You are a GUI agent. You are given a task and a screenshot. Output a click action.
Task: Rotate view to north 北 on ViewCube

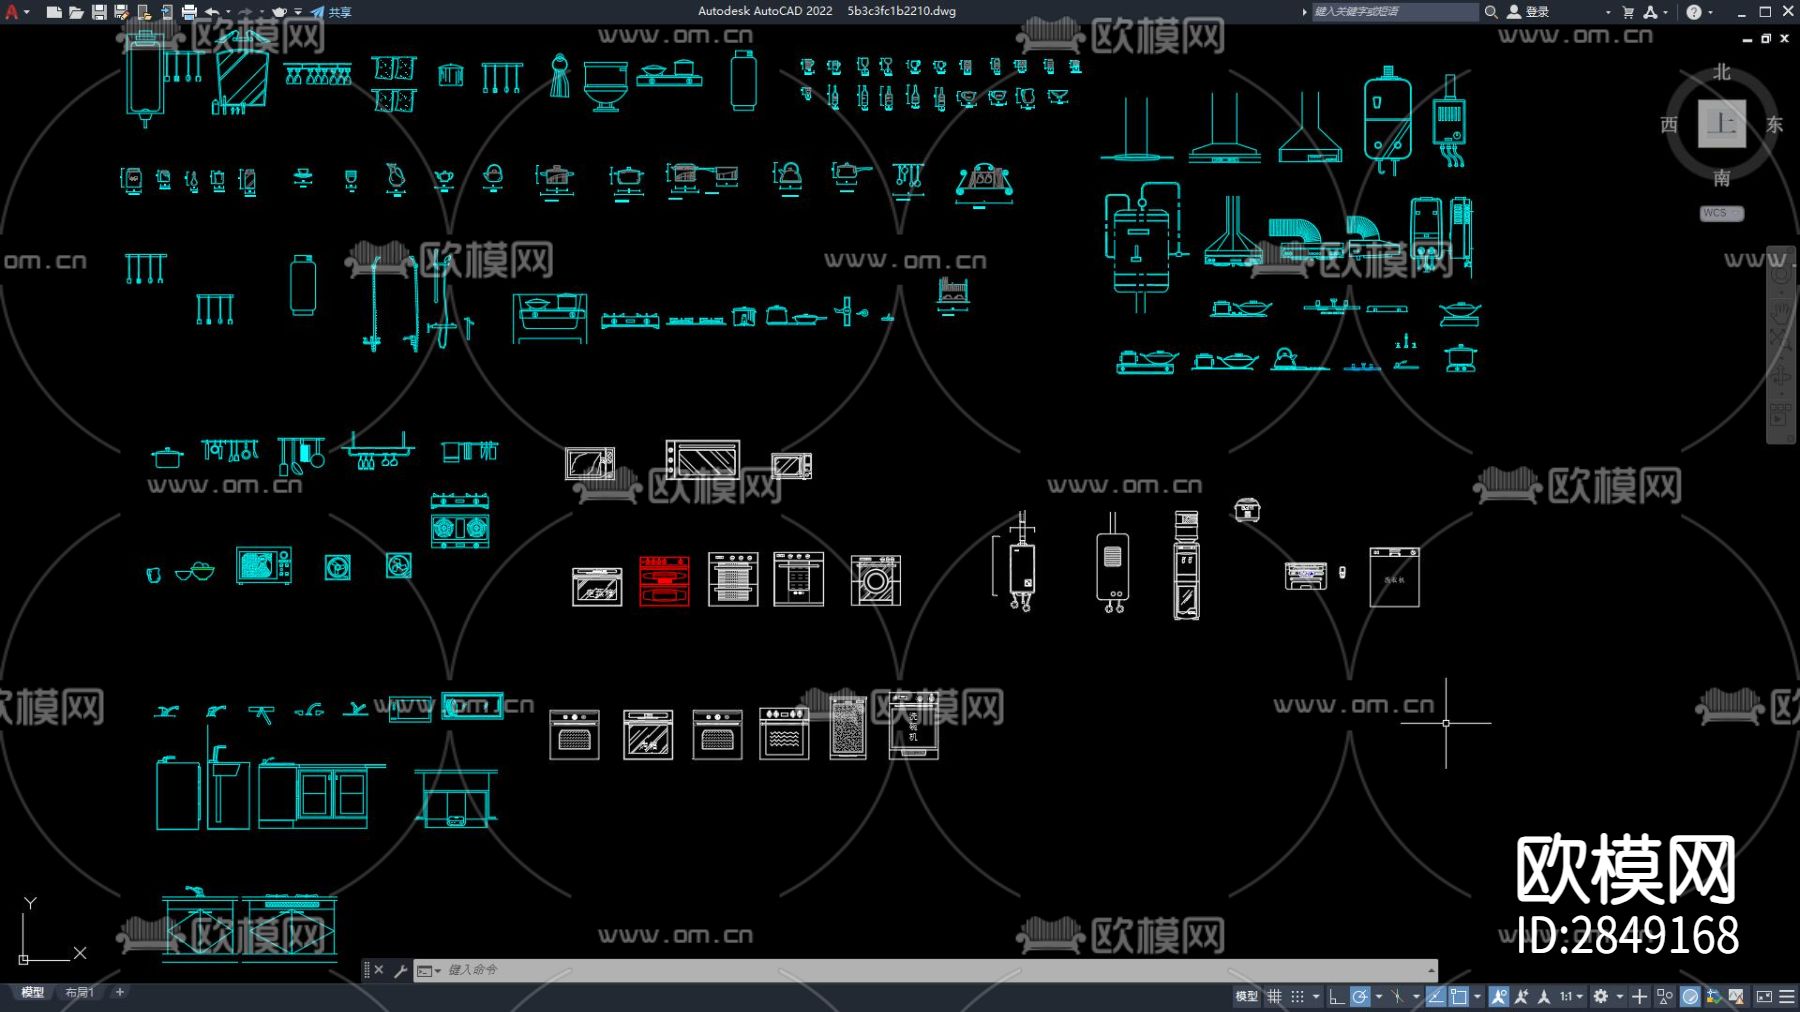pos(1721,72)
